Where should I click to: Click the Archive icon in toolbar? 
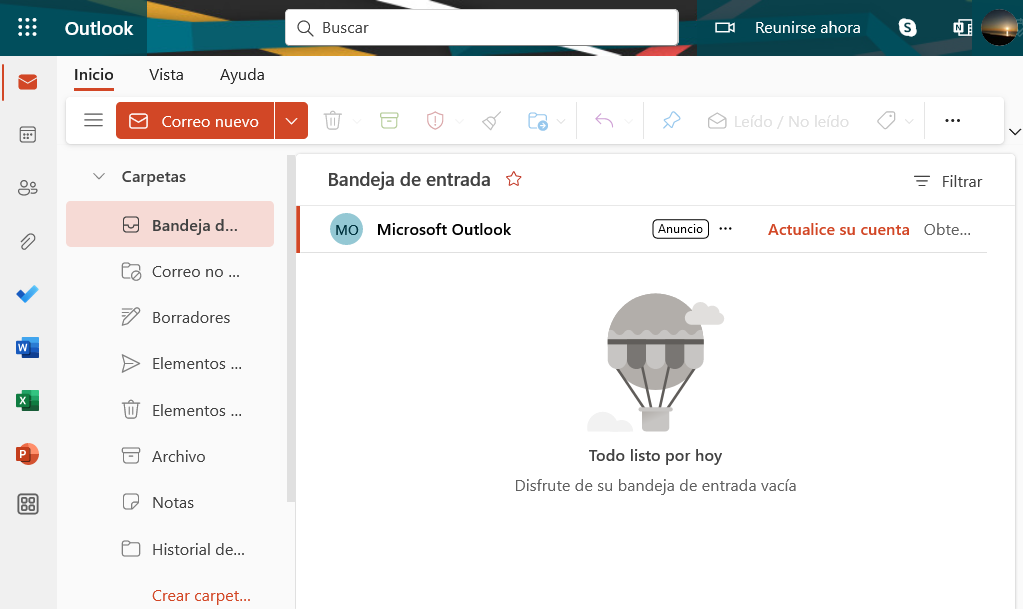(x=389, y=121)
